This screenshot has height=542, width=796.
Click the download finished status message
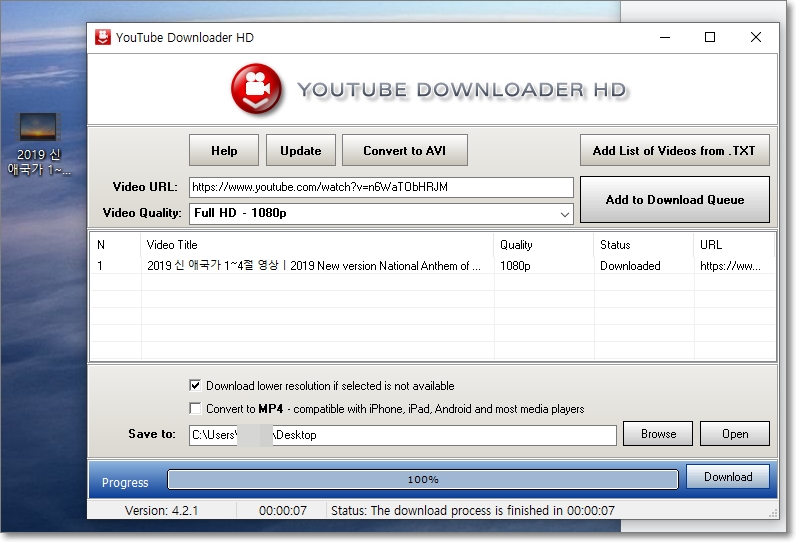pos(473,510)
